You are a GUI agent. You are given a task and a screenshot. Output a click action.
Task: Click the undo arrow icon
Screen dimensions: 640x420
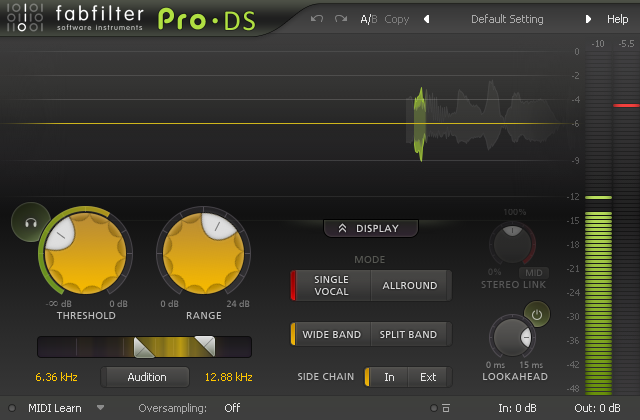pos(317,19)
